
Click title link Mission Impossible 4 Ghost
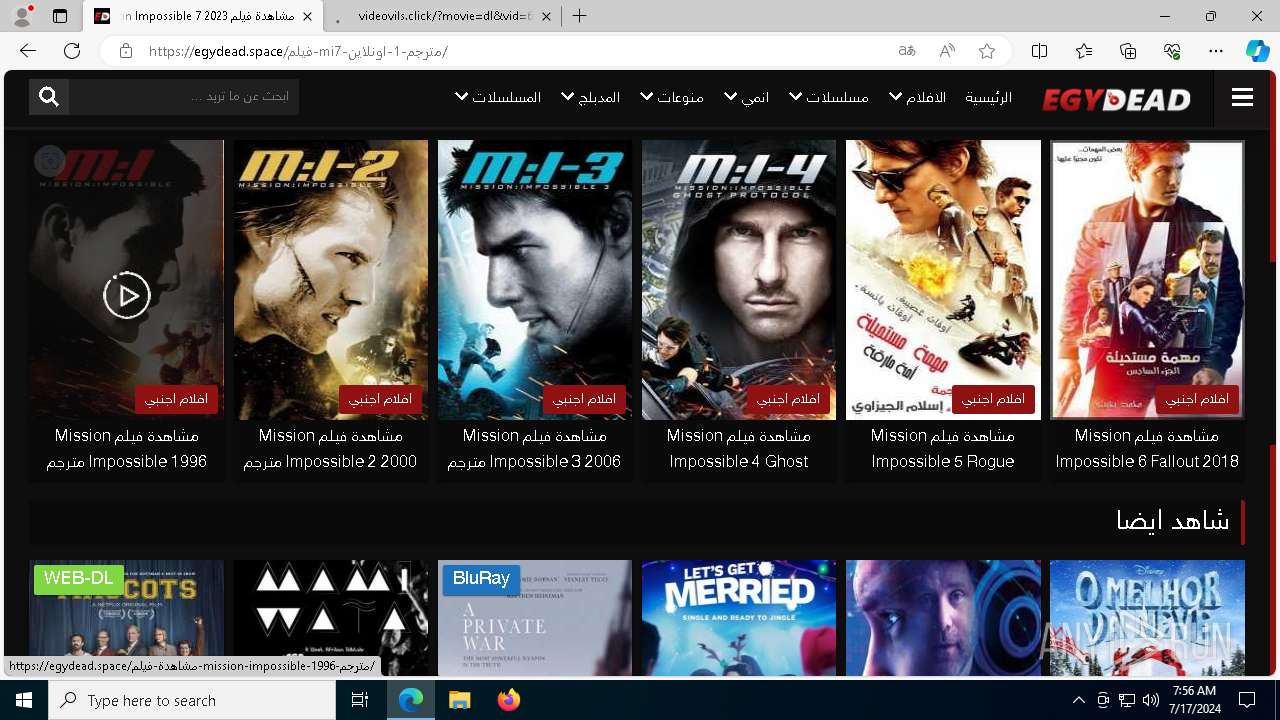pyautogui.click(x=739, y=449)
